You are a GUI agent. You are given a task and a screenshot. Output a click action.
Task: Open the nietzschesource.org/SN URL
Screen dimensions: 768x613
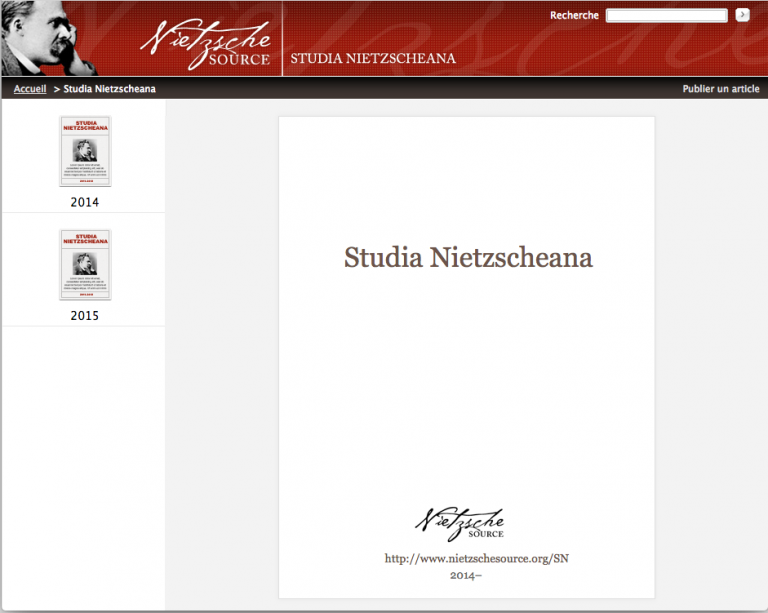point(468,558)
